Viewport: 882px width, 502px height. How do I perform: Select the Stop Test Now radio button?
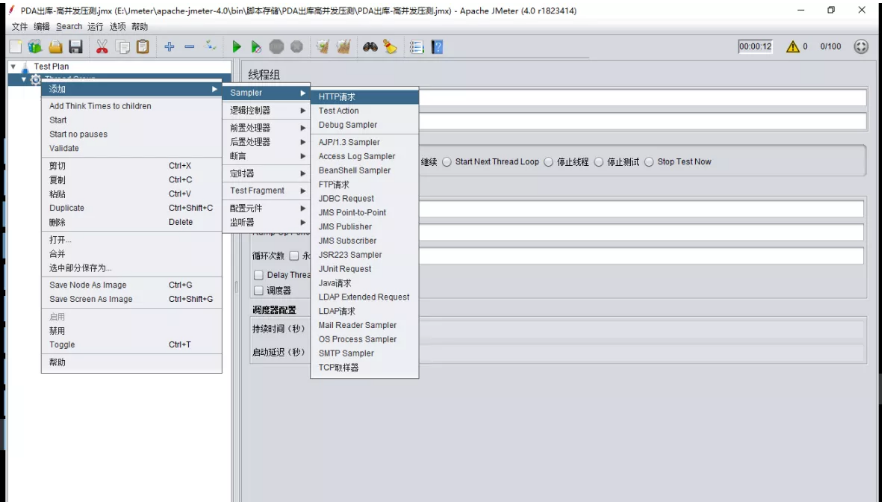click(649, 162)
